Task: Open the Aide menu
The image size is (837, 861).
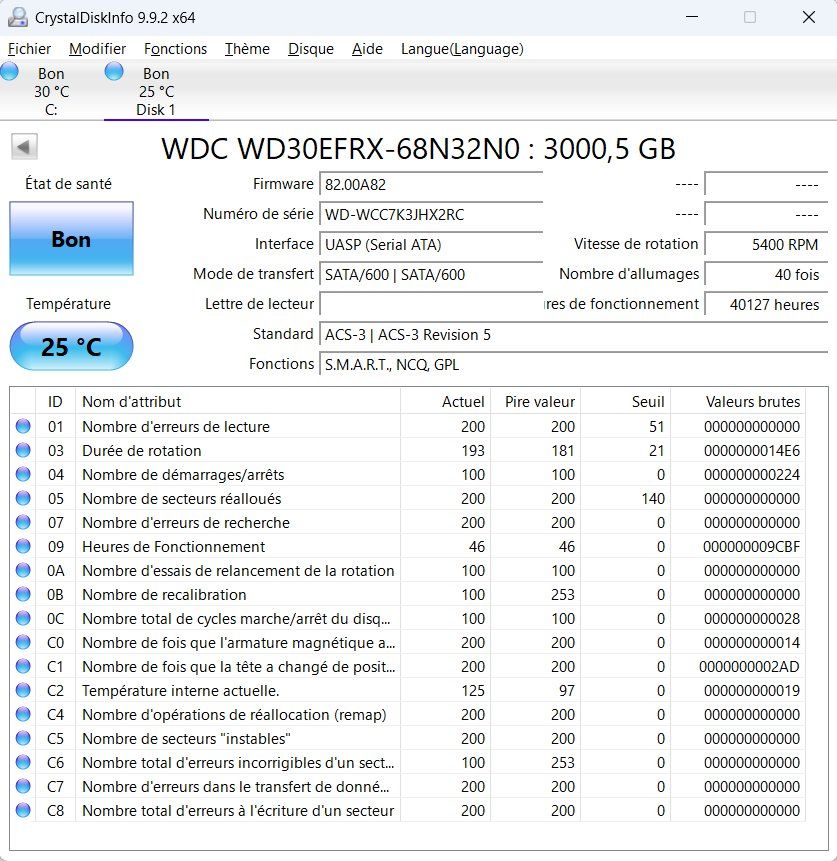Action: pos(367,49)
